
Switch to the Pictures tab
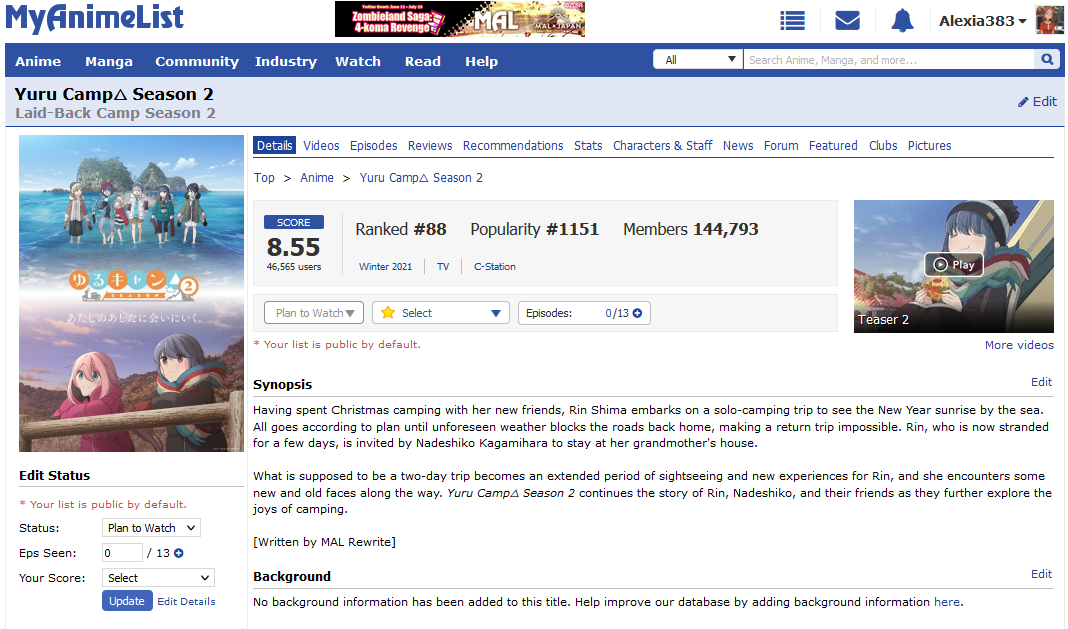(x=929, y=145)
